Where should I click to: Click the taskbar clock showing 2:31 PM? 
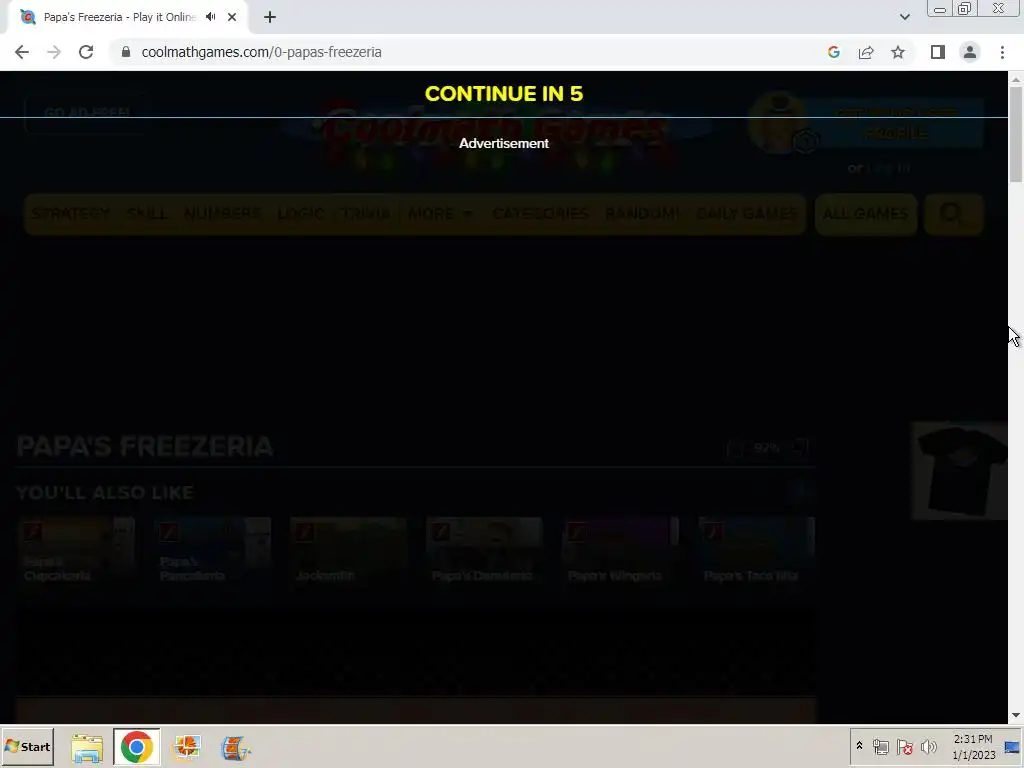point(973,746)
